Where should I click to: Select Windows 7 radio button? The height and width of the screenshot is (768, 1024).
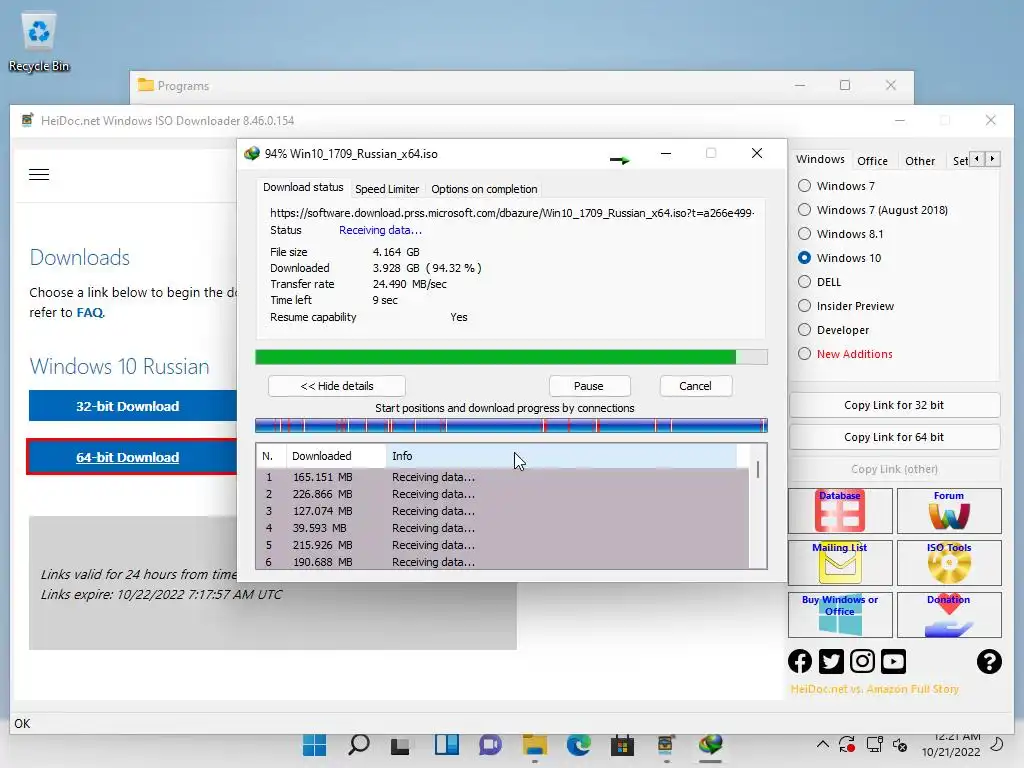click(x=805, y=186)
